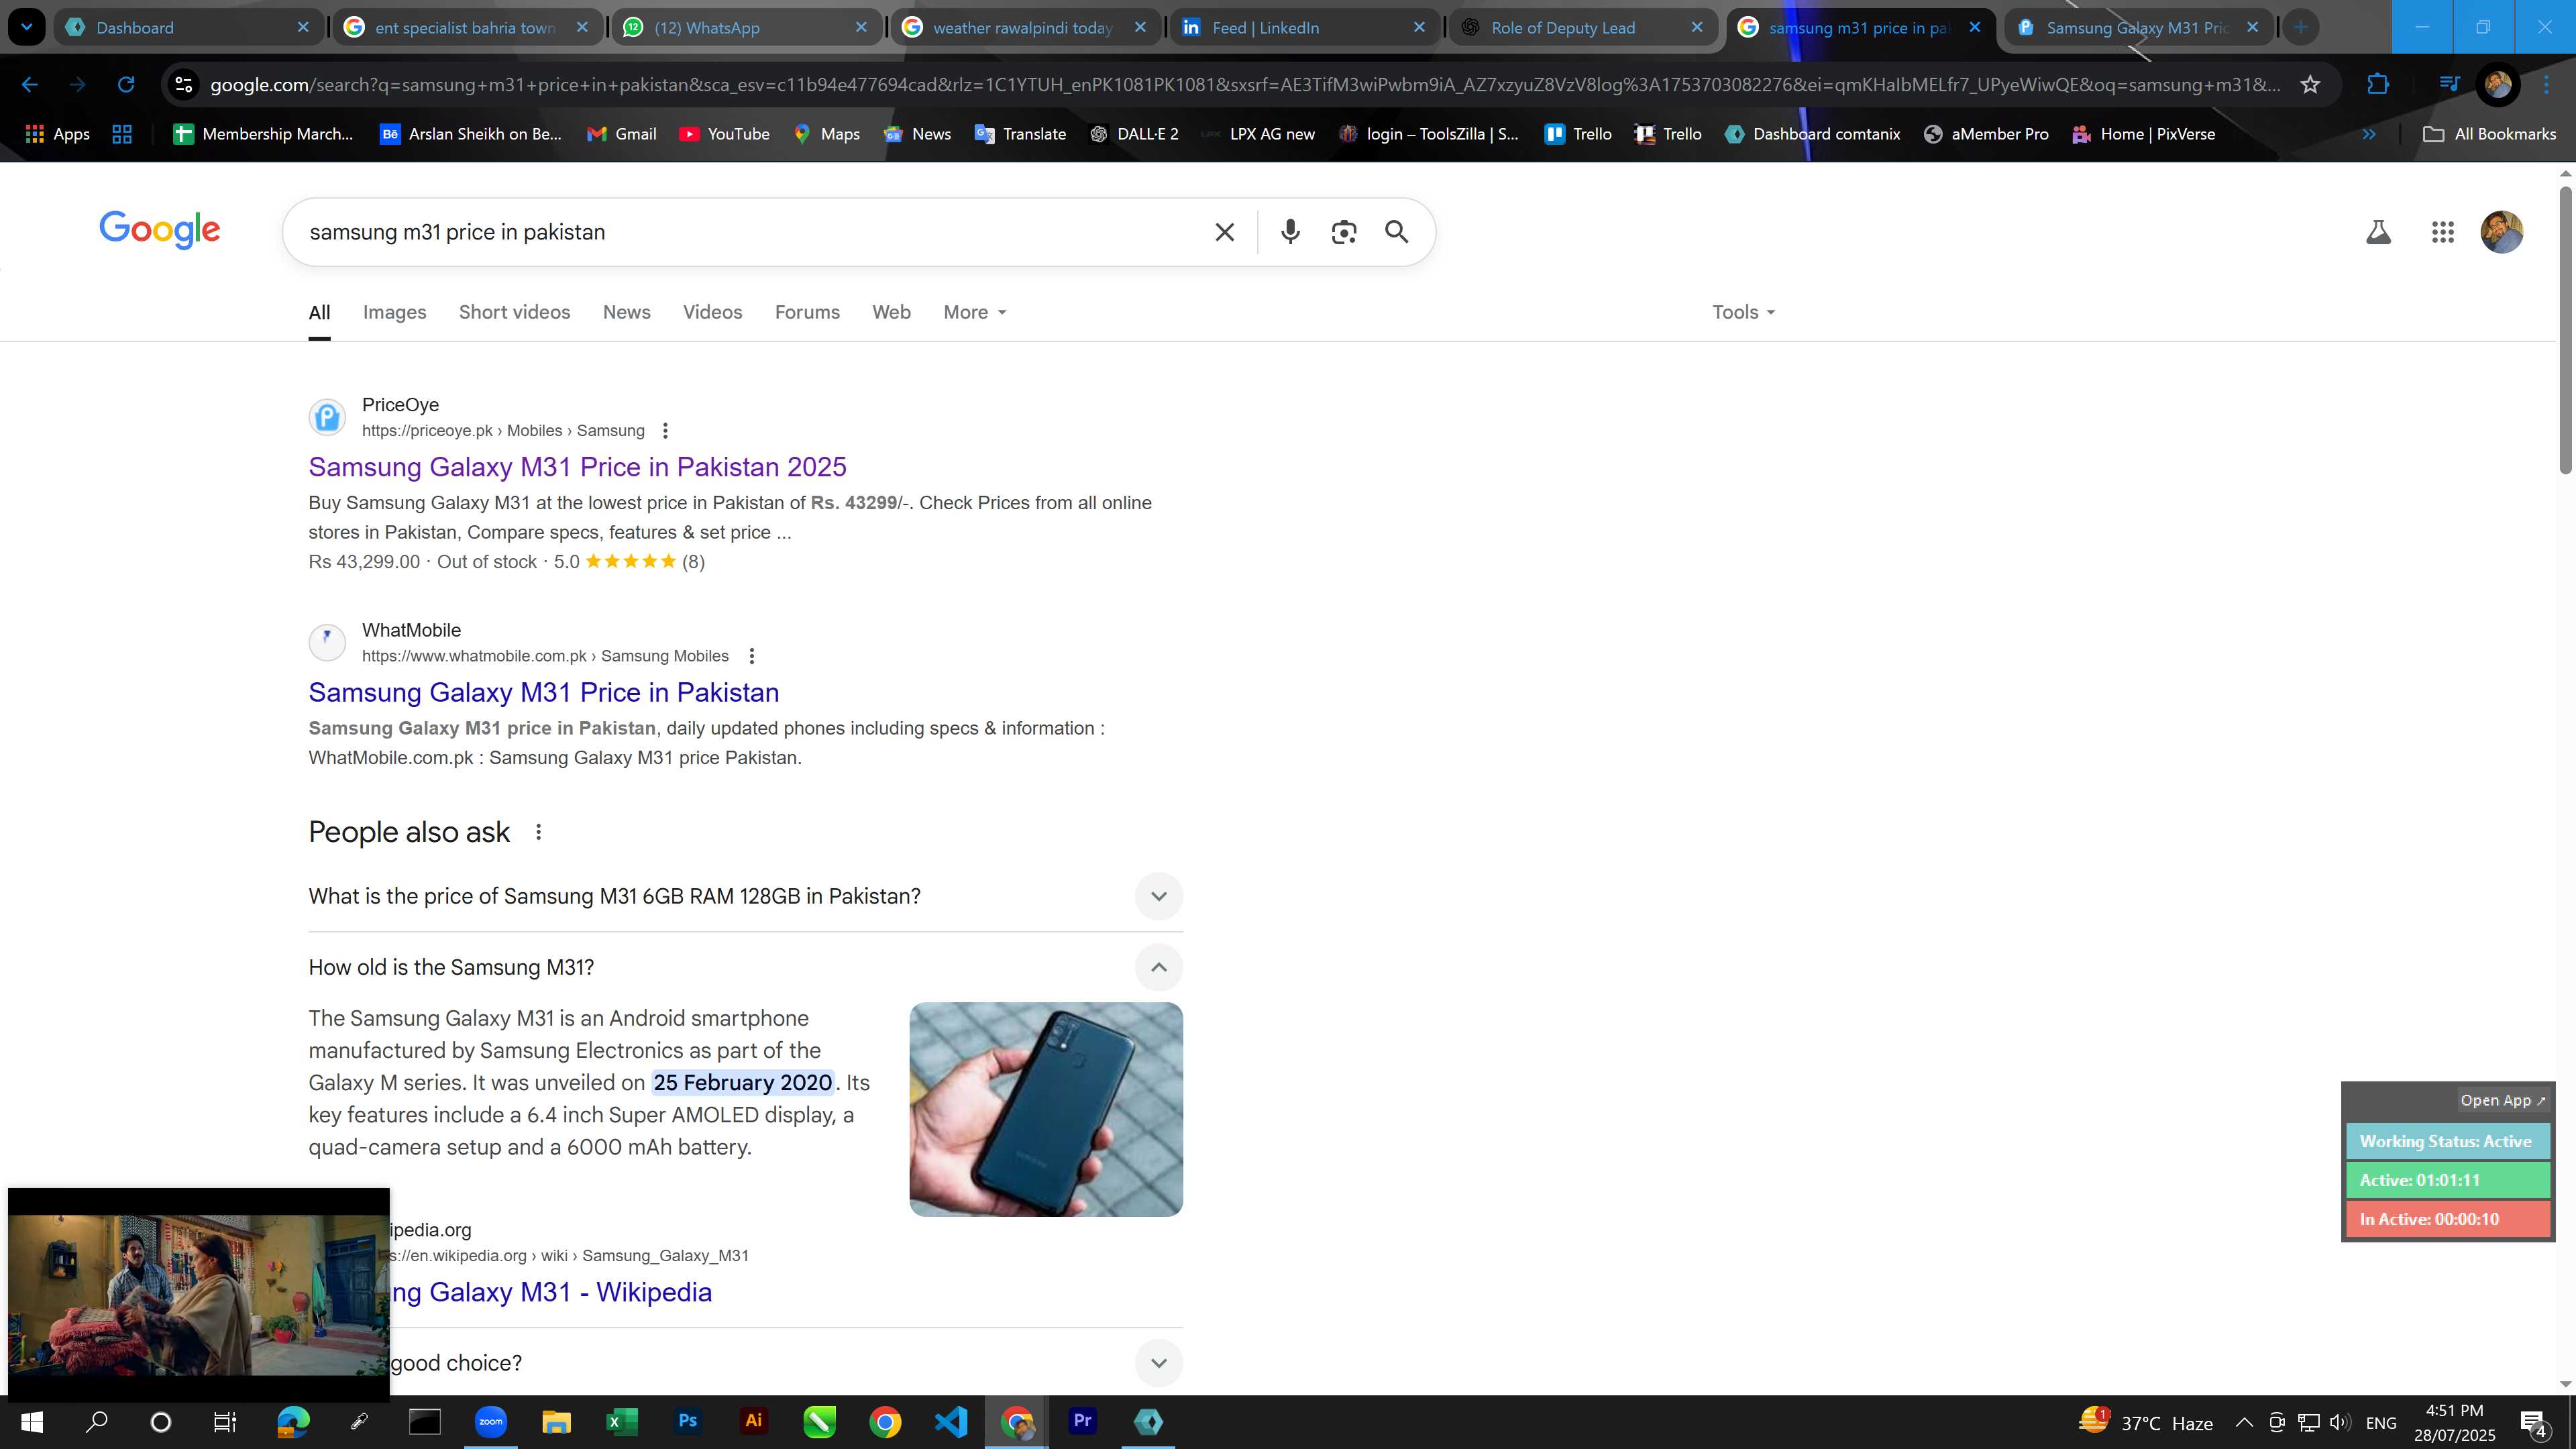The width and height of the screenshot is (2576, 1449).
Task: Open All Bookmarks folder
Action: (x=2490, y=134)
